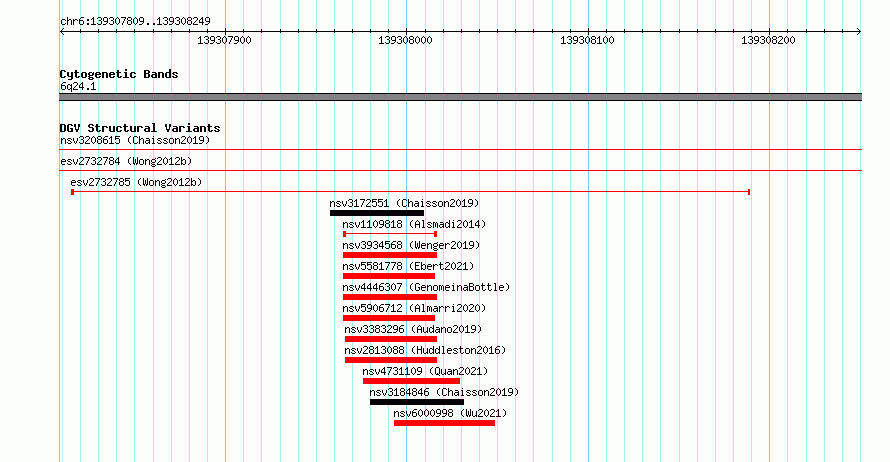Open esv2732785 (Wong2012b) variant label
This screenshot has width=890, height=462.
click(x=136, y=182)
